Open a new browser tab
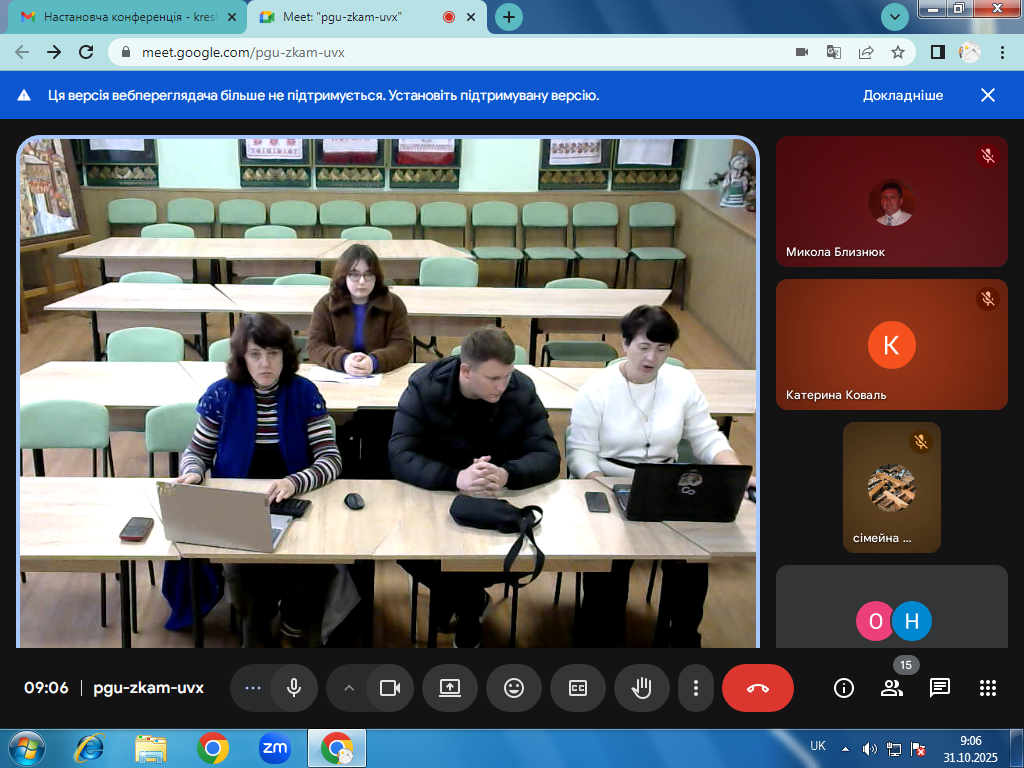 [x=509, y=17]
